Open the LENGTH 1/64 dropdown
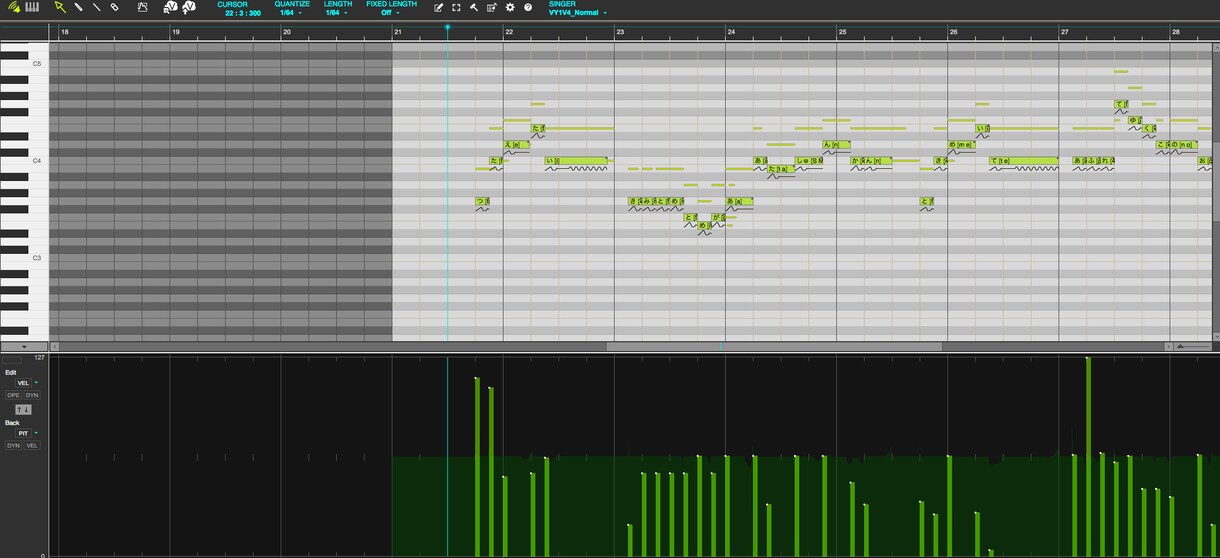The width and height of the screenshot is (1220, 558). click(336, 12)
